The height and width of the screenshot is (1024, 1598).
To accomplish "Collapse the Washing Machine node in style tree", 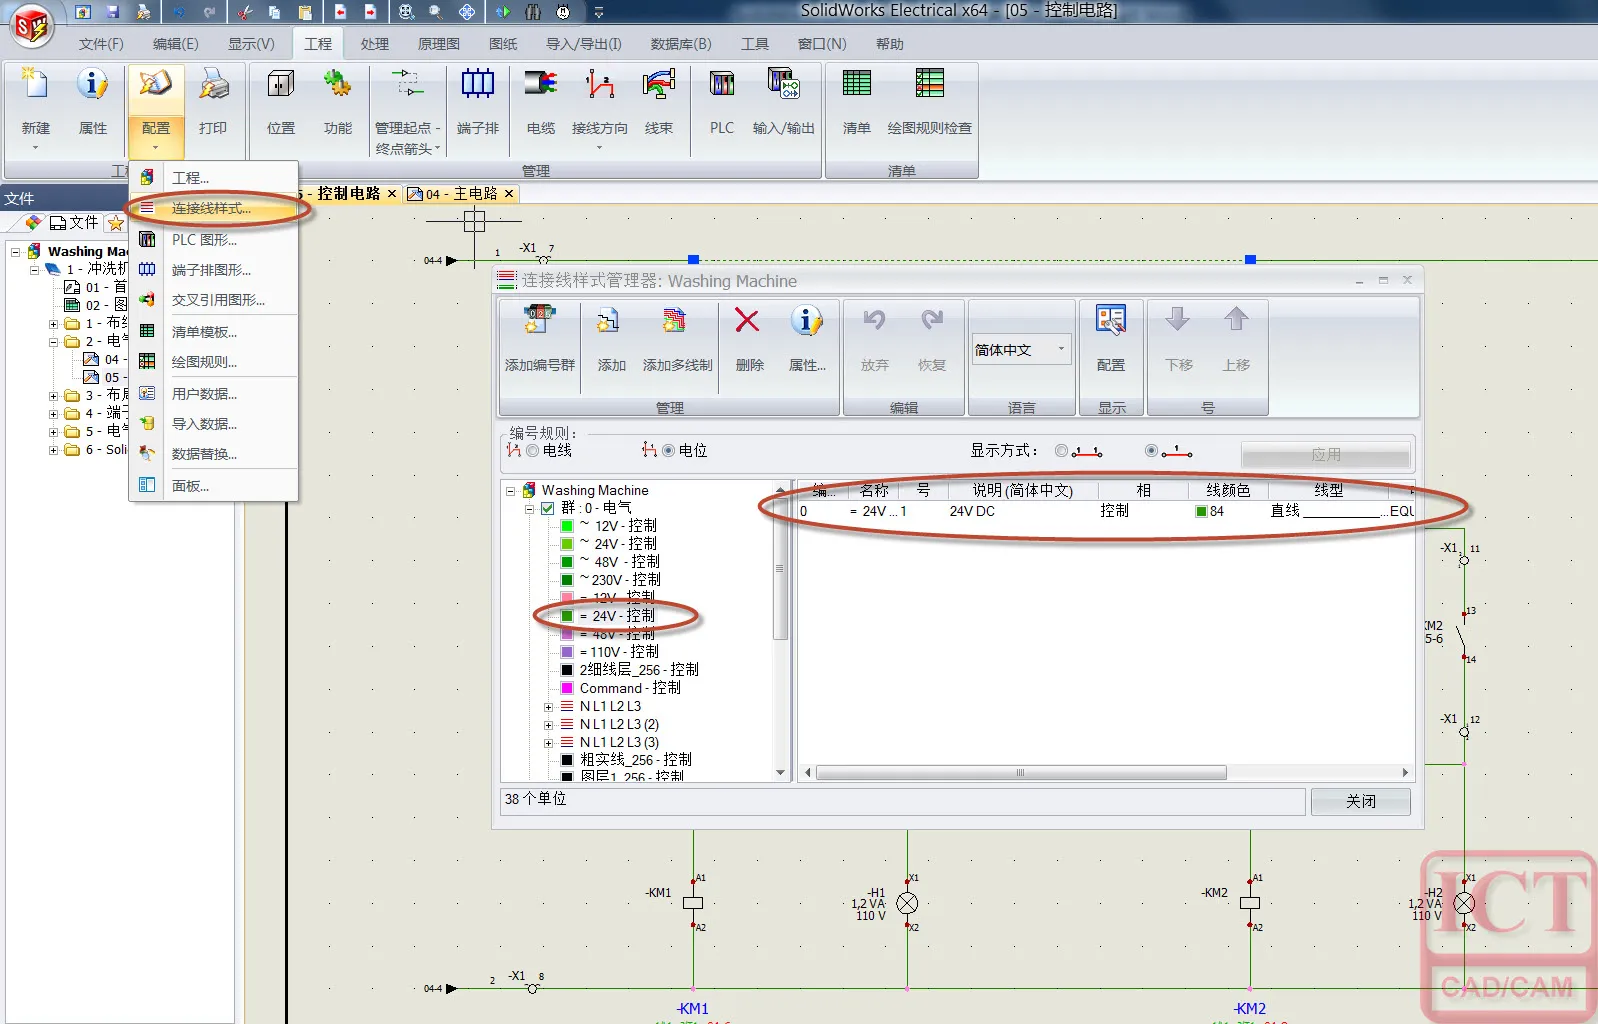I will coord(511,491).
